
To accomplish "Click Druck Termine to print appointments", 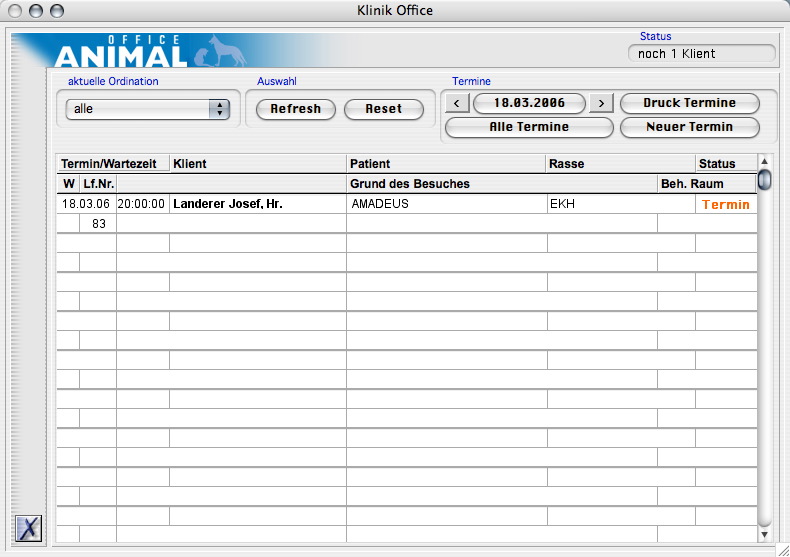I will [689, 103].
